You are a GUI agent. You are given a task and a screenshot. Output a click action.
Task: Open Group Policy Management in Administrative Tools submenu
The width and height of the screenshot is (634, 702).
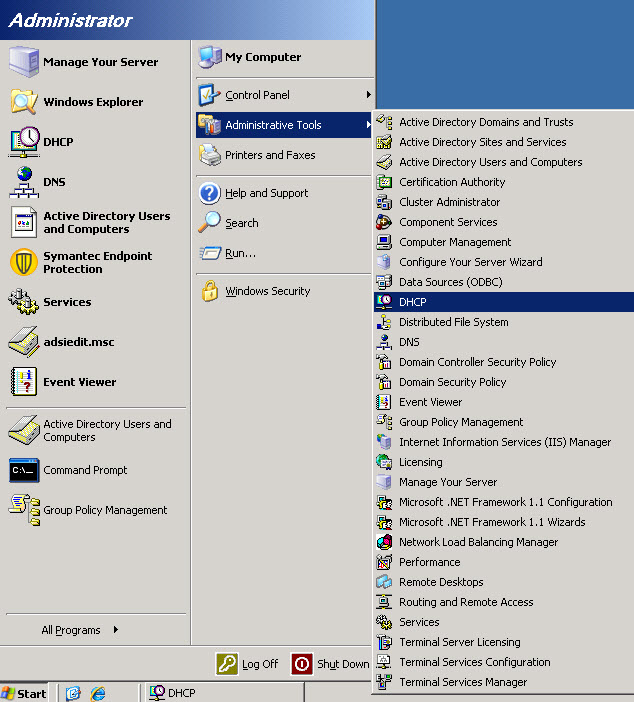point(504,422)
